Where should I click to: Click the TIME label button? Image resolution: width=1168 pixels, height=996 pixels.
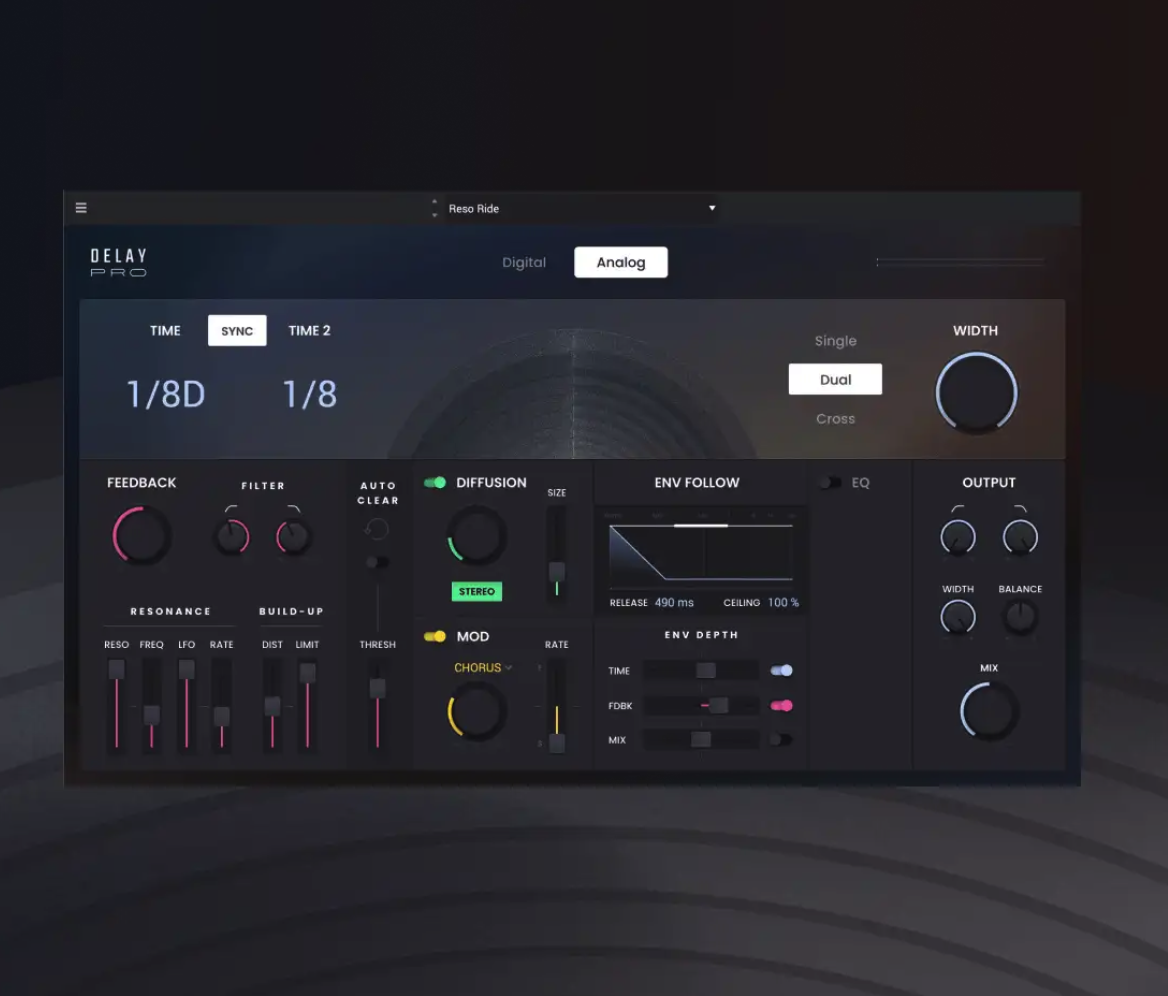(x=165, y=331)
